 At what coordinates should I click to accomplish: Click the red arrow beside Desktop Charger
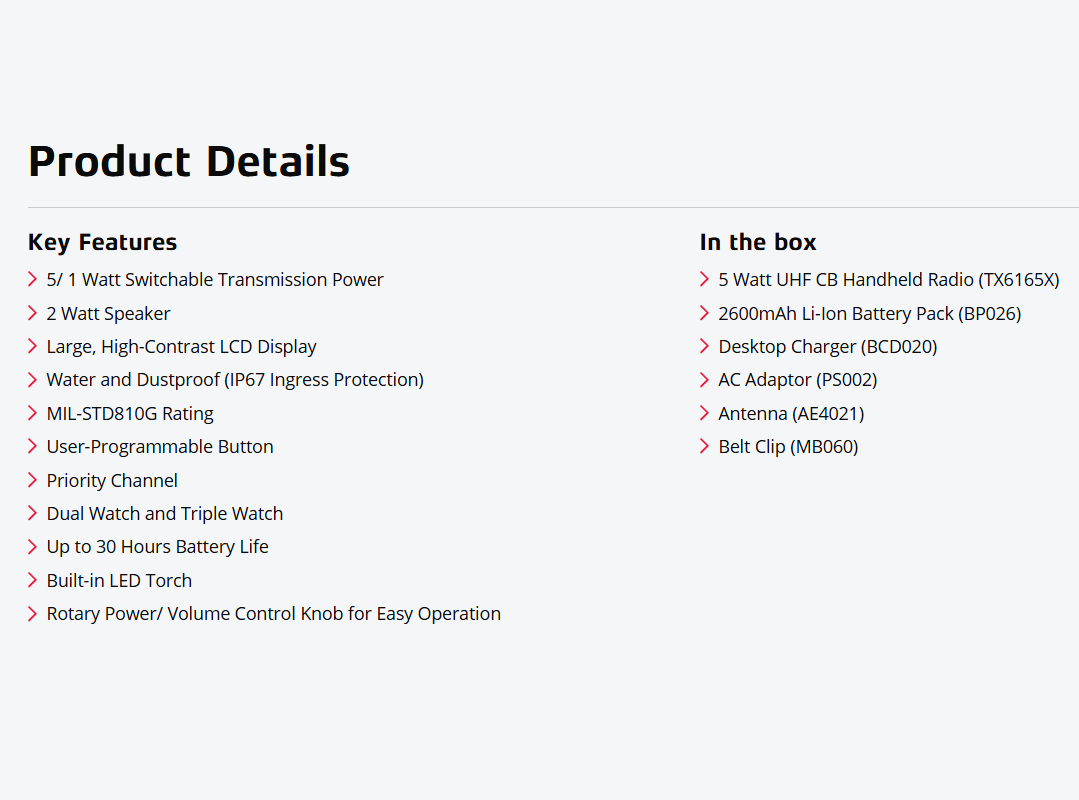[705, 346]
